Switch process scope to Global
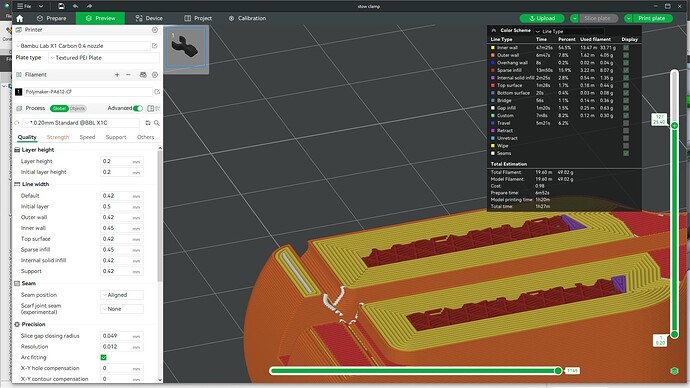The height and width of the screenshot is (388, 690). [x=59, y=108]
